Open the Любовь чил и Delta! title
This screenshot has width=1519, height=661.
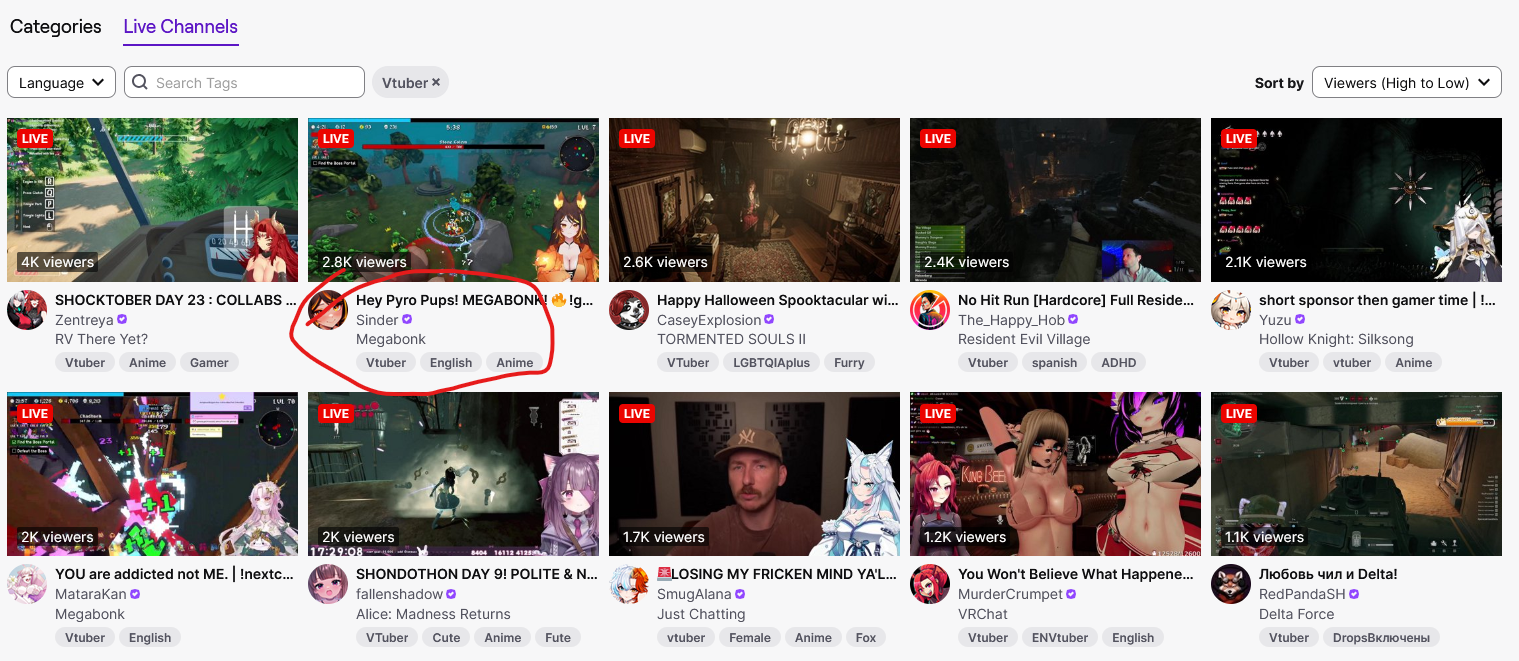tap(1328, 574)
